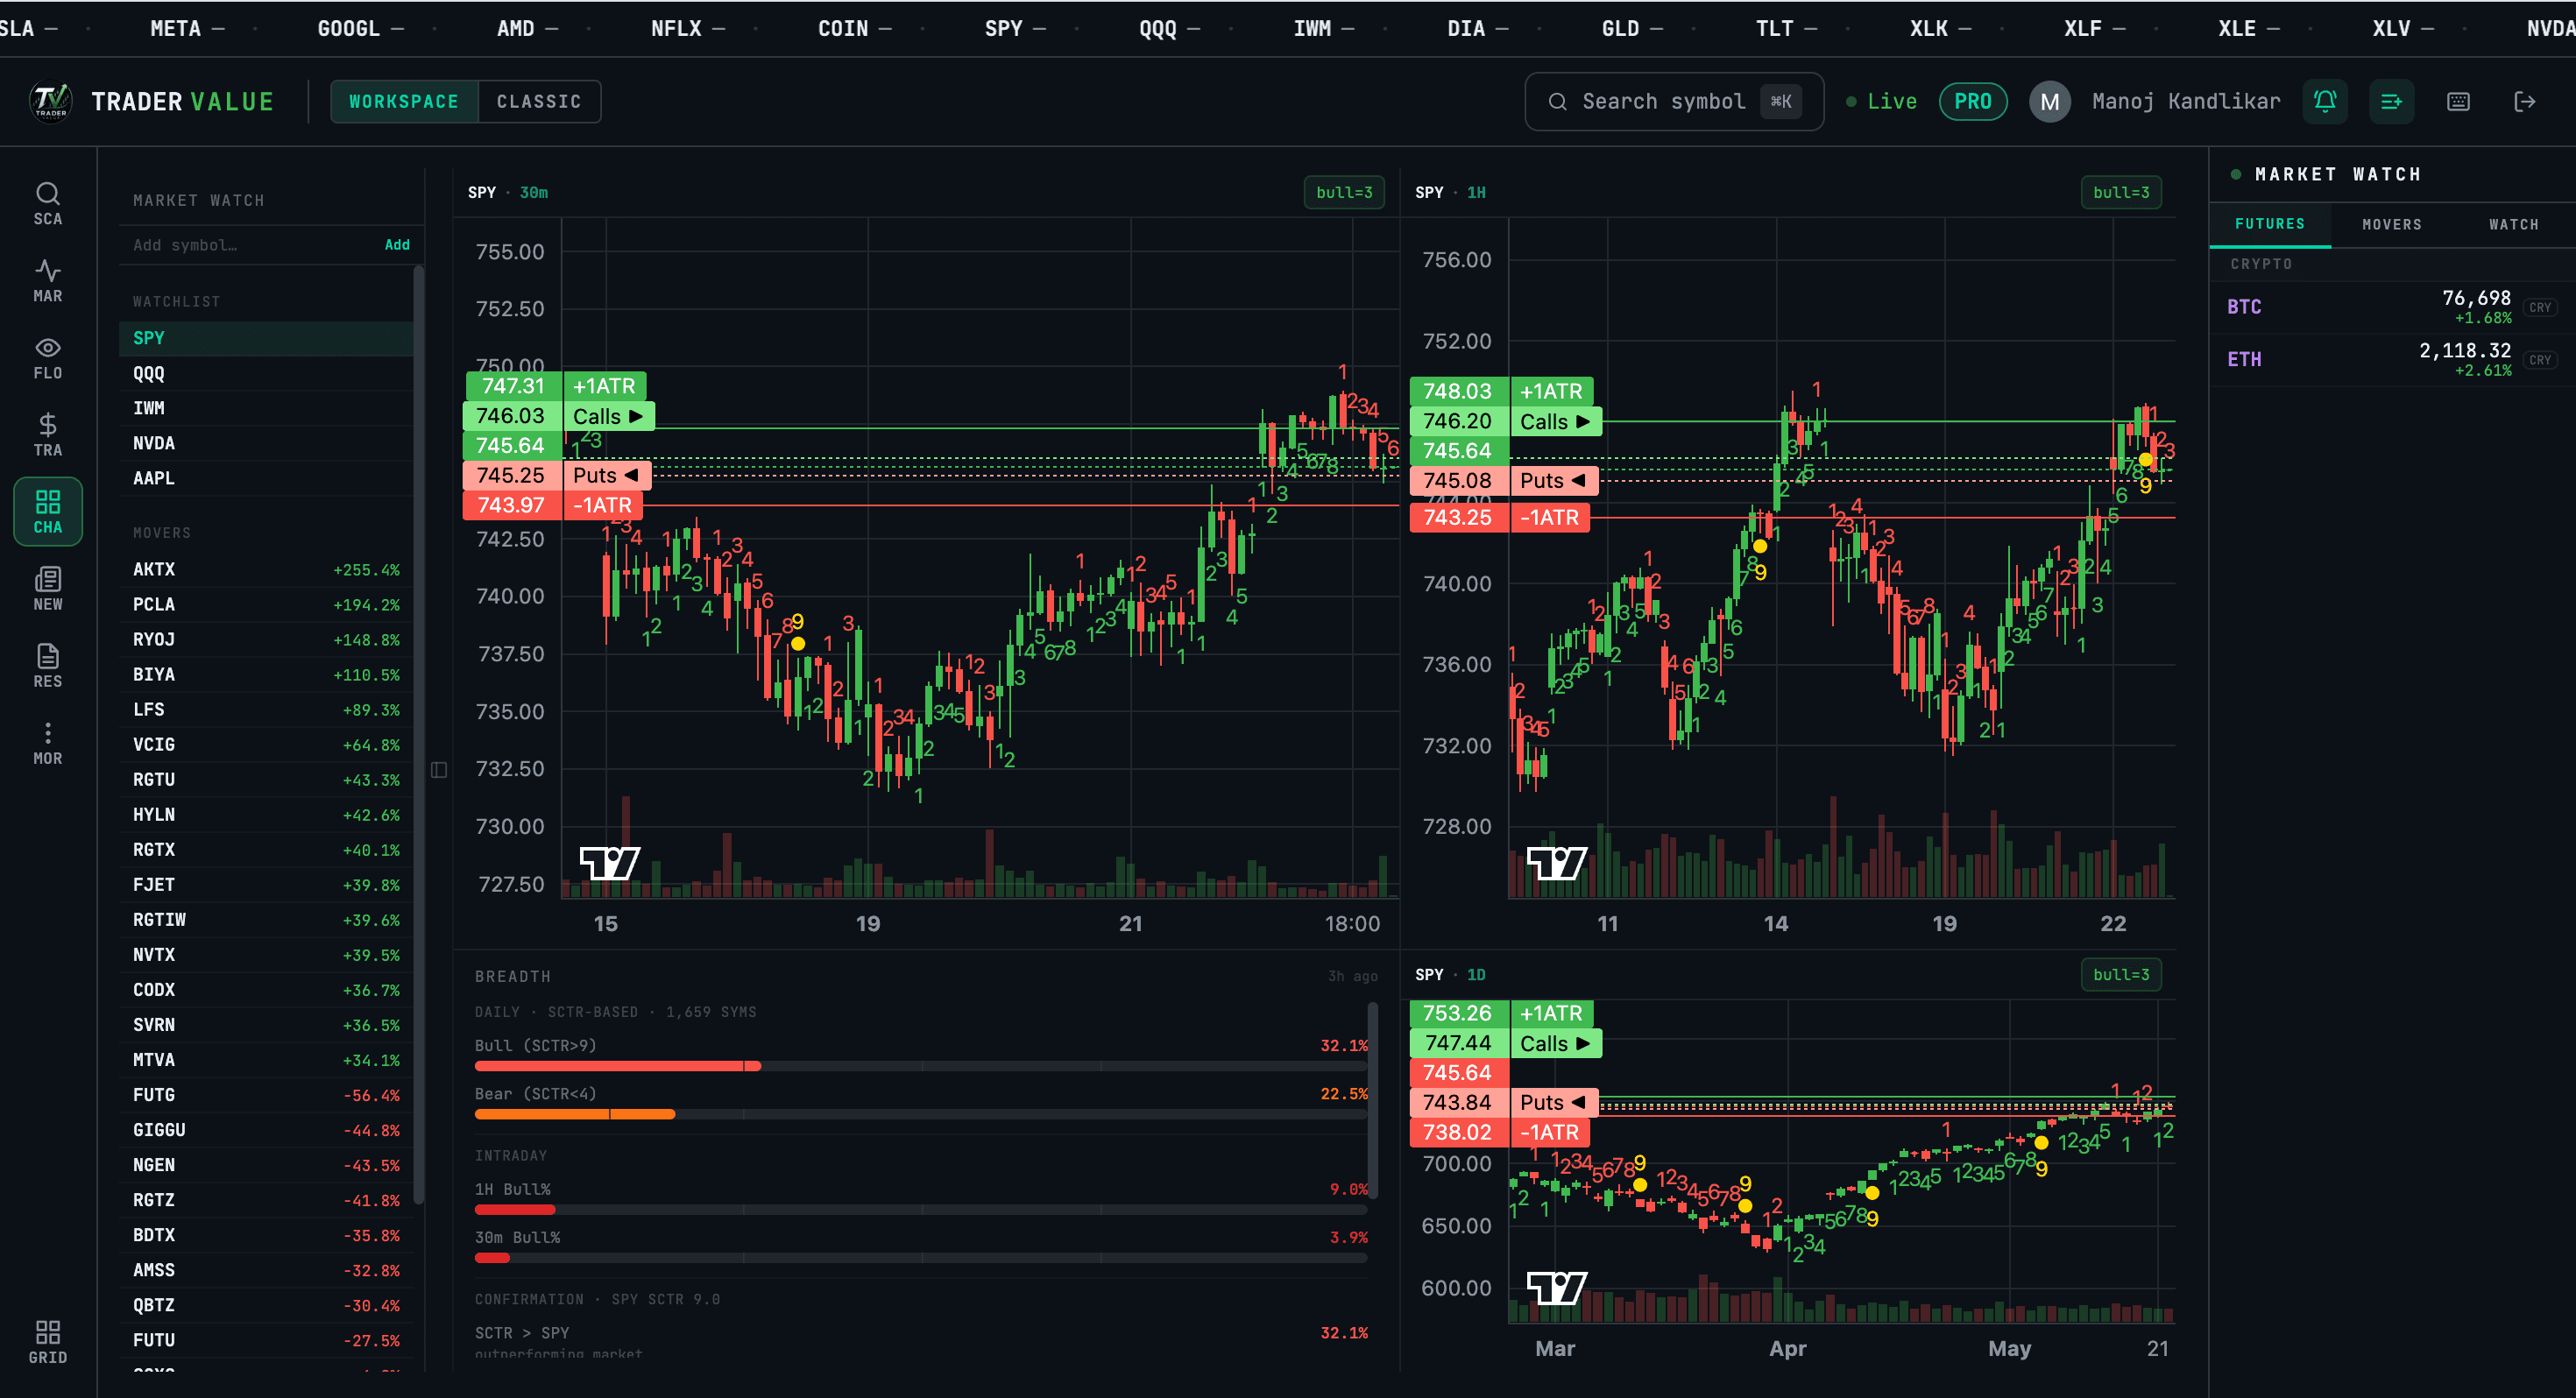The image size is (2576, 1398).
Task: Open the TRA trade dollar icon
Action: [x=47, y=434]
